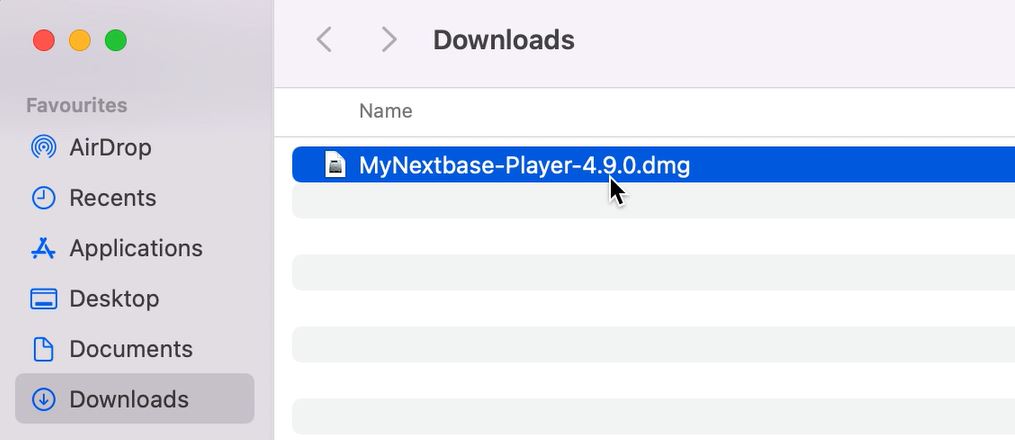Go back with the left chevron
The width and height of the screenshot is (1015, 440).
pos(324,40)
